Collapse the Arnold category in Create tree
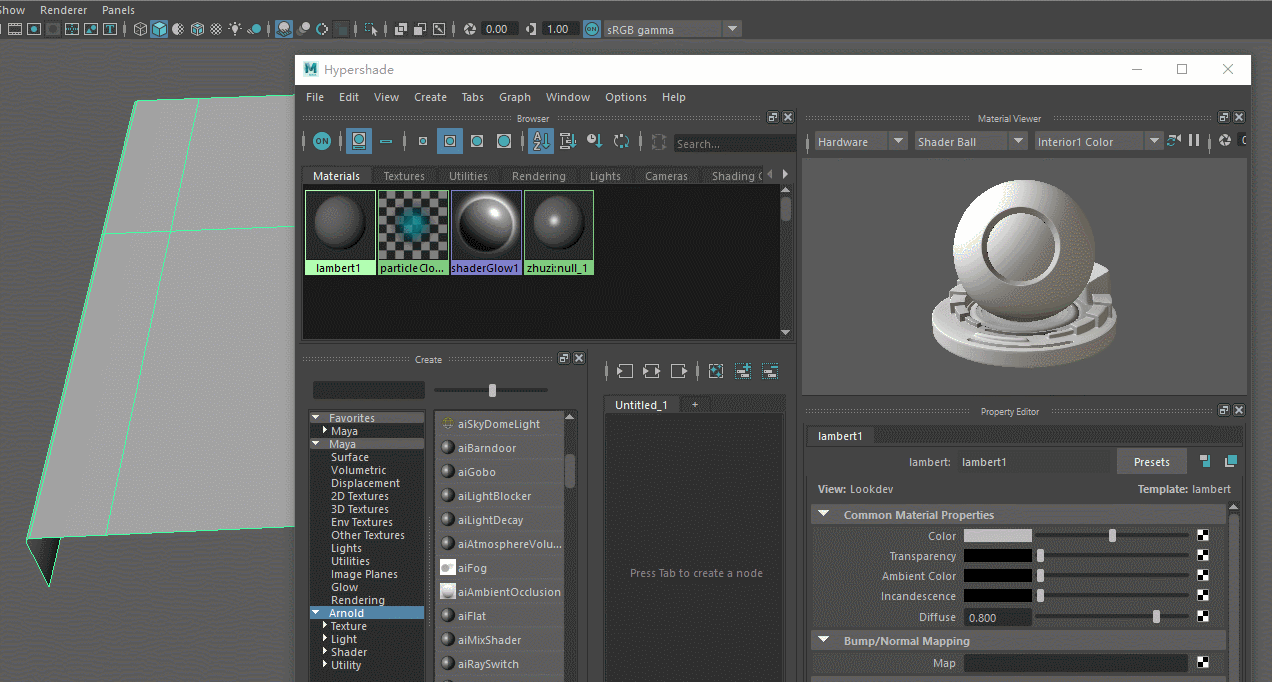The image size is (1272, 682). (316, 612)
